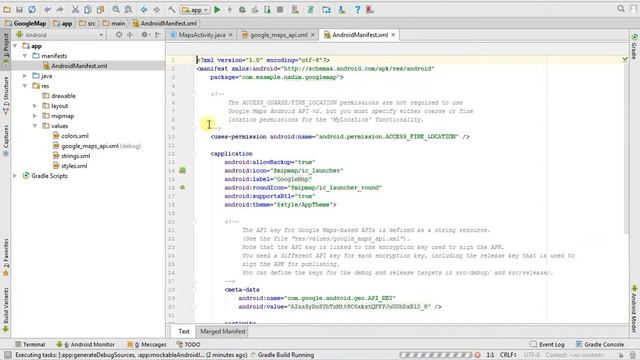This screenshot has width=640, height=360.
Task: Click the Replace toolbar icon
Action: point(128,9)
